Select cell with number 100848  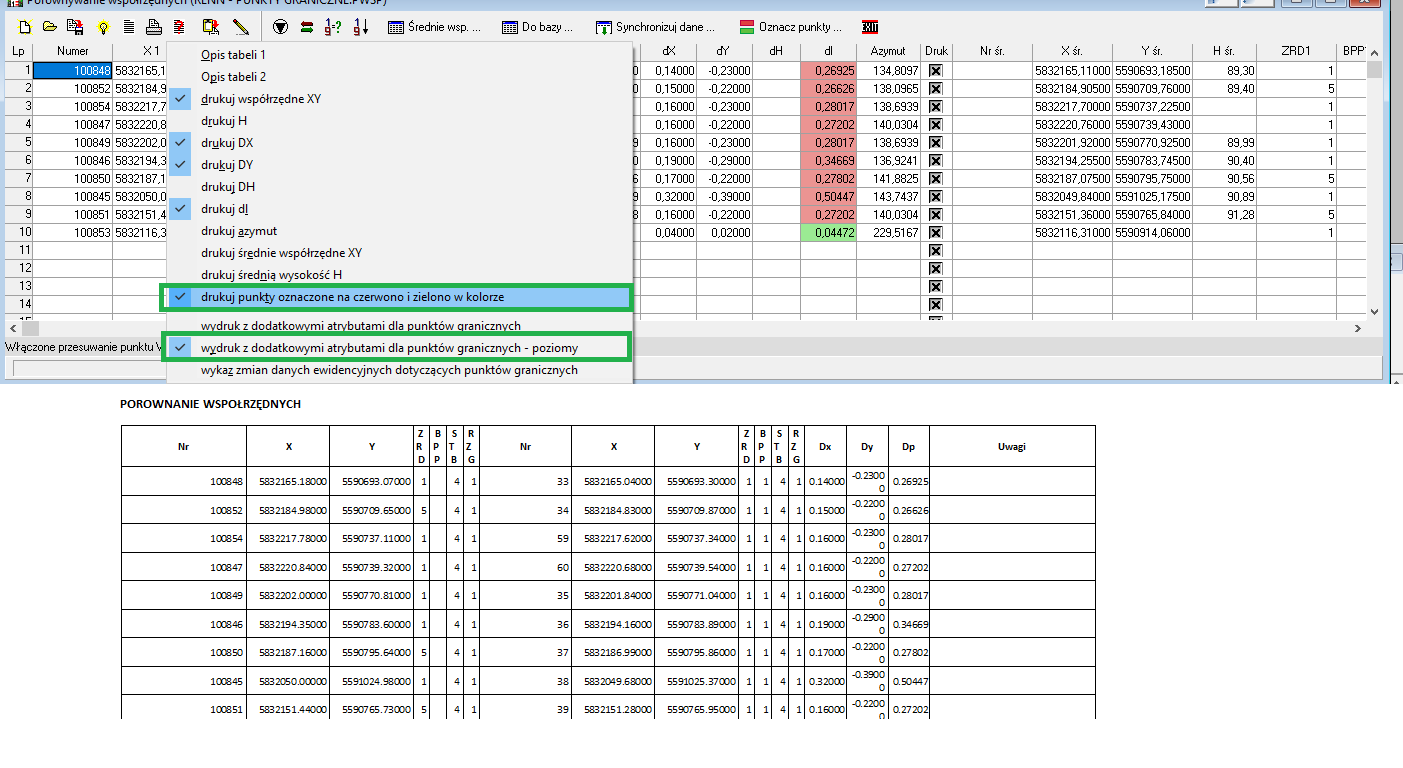[73, 70]
